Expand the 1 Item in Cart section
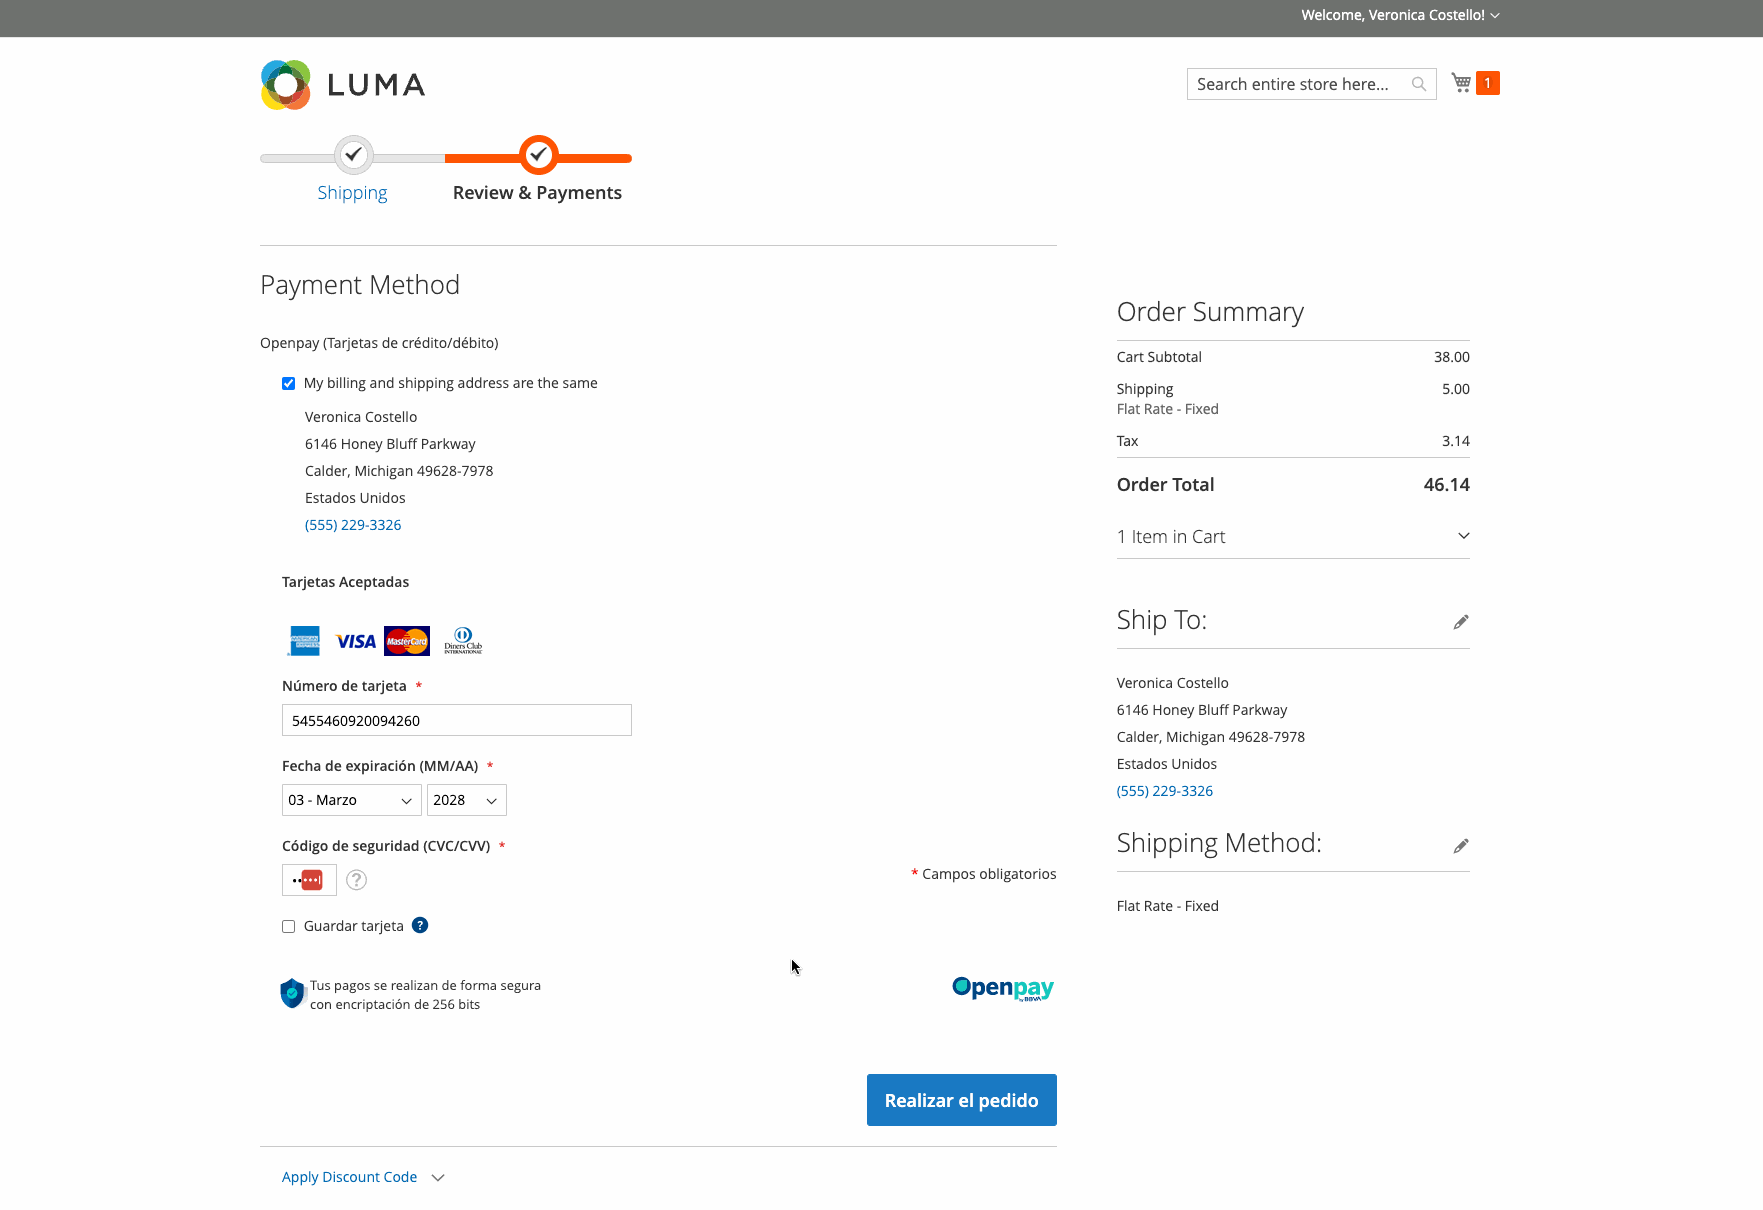1763x1210 pixels. click(x=1293, y=537)
